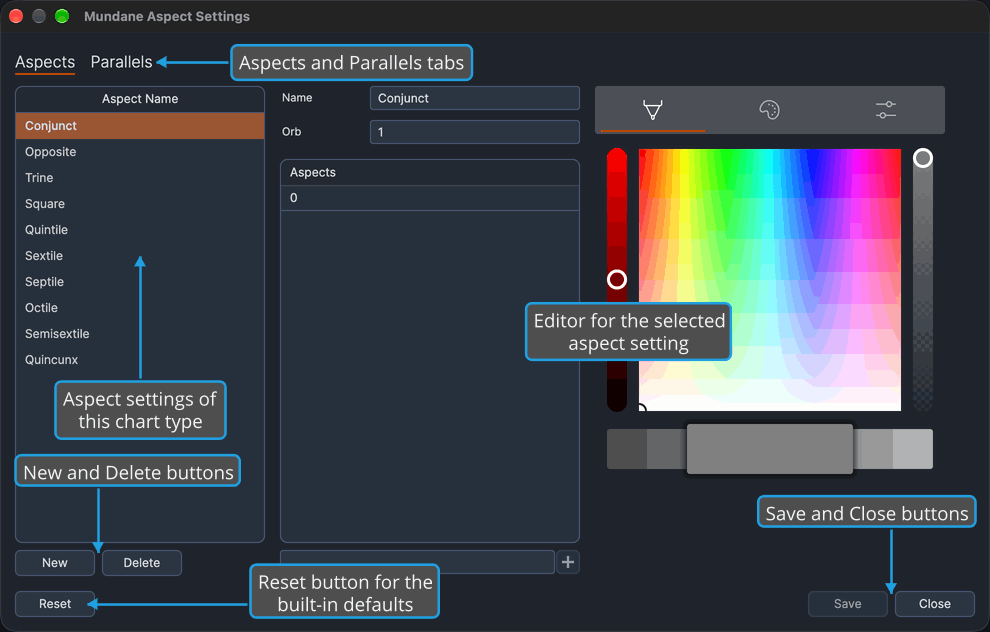This screenshot has width=990, height=632.
Task: Select Septile in the aspect list
Action: [x=140, y=282]
